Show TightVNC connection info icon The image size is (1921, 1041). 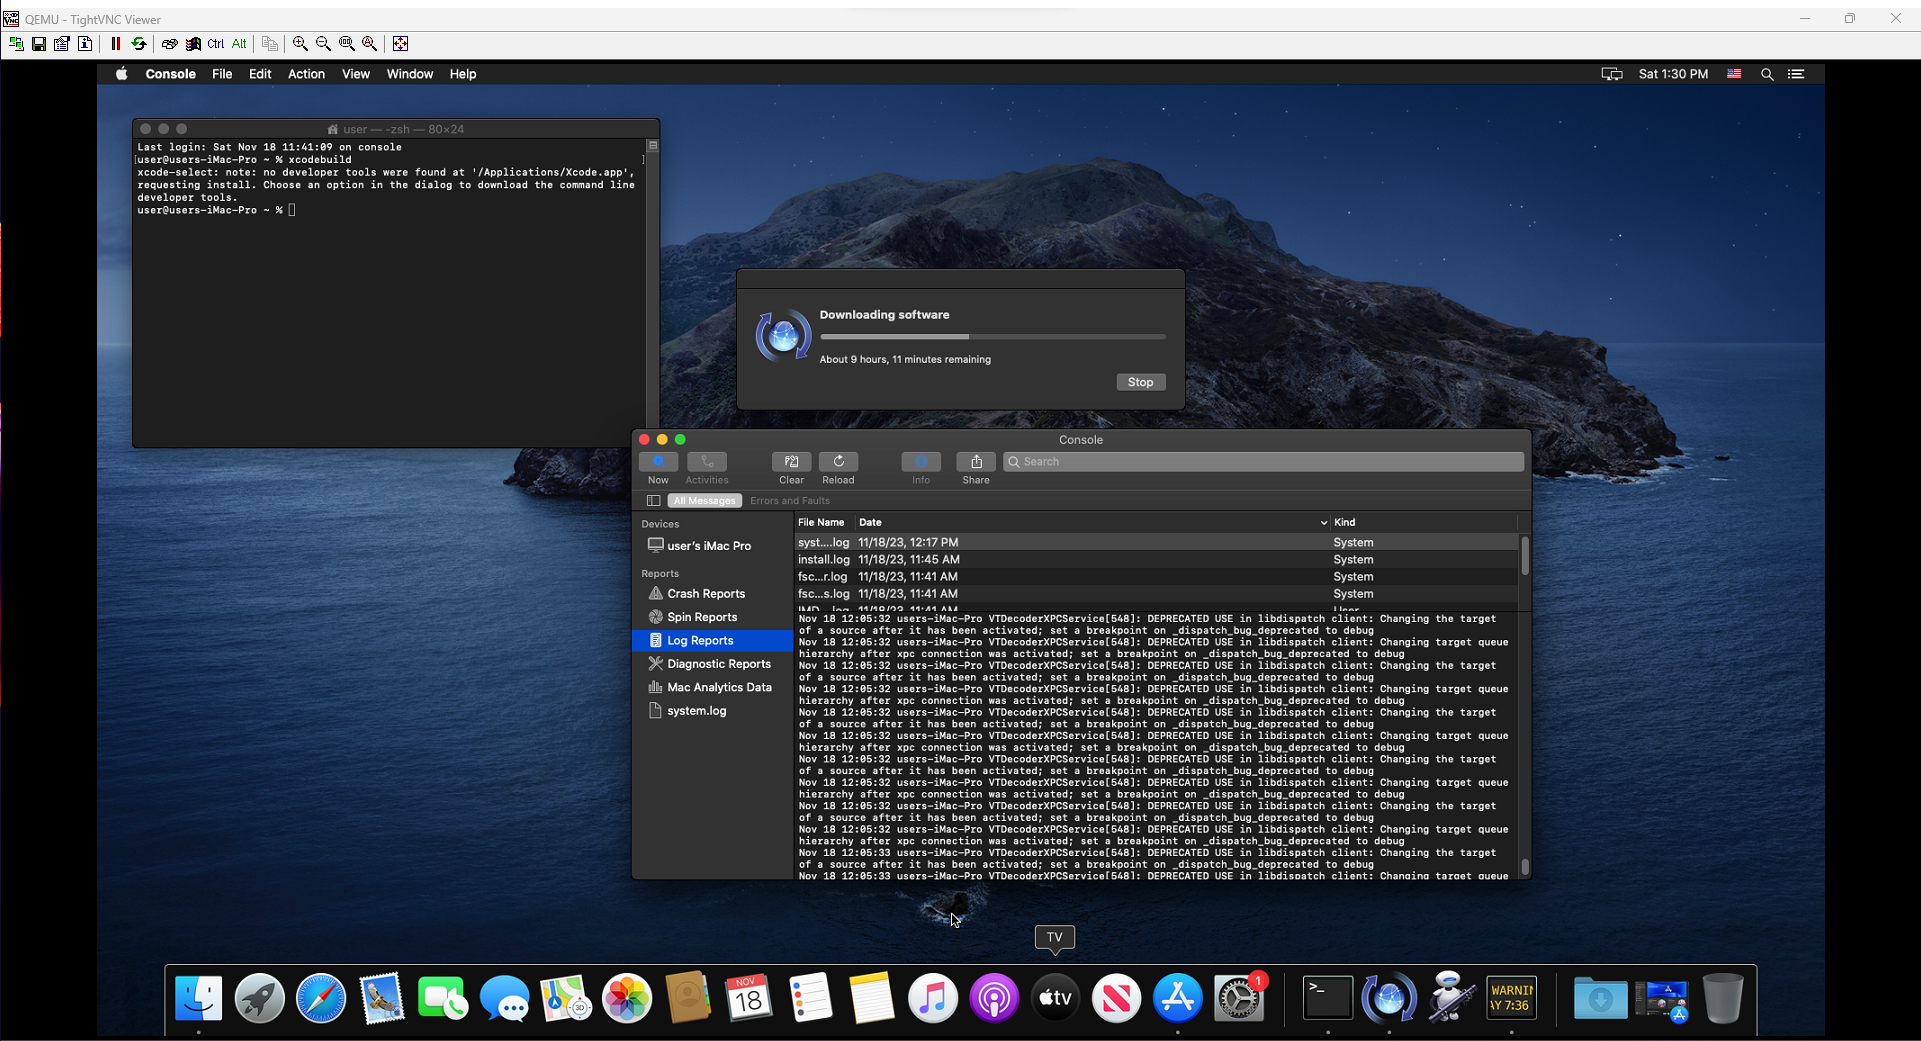click(x=85, y=44)
